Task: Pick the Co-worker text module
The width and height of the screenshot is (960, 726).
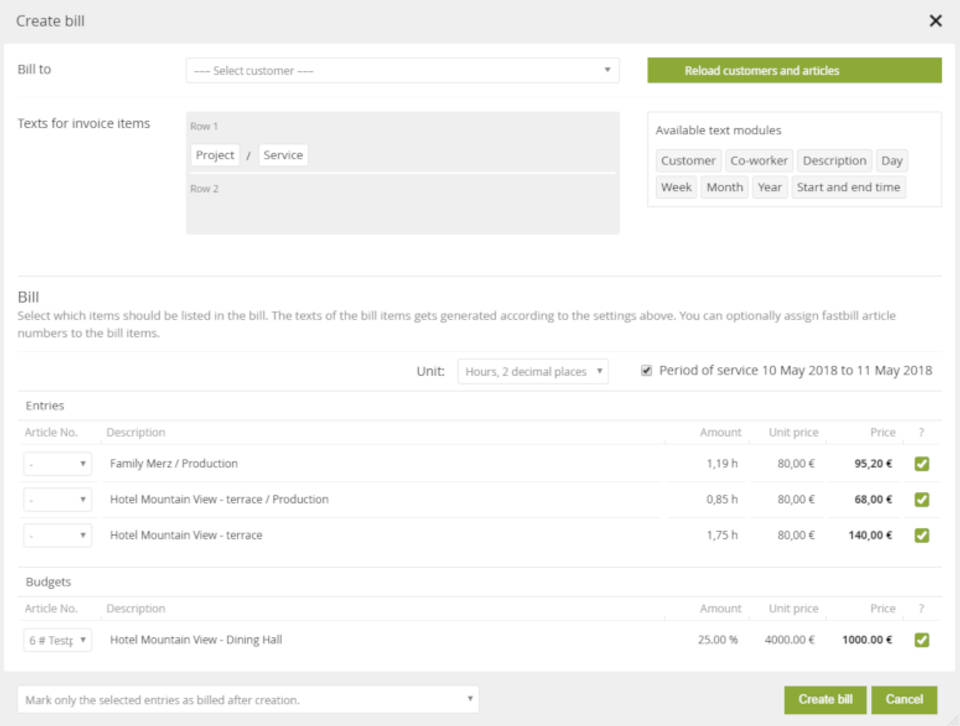Action: point(759,161)
